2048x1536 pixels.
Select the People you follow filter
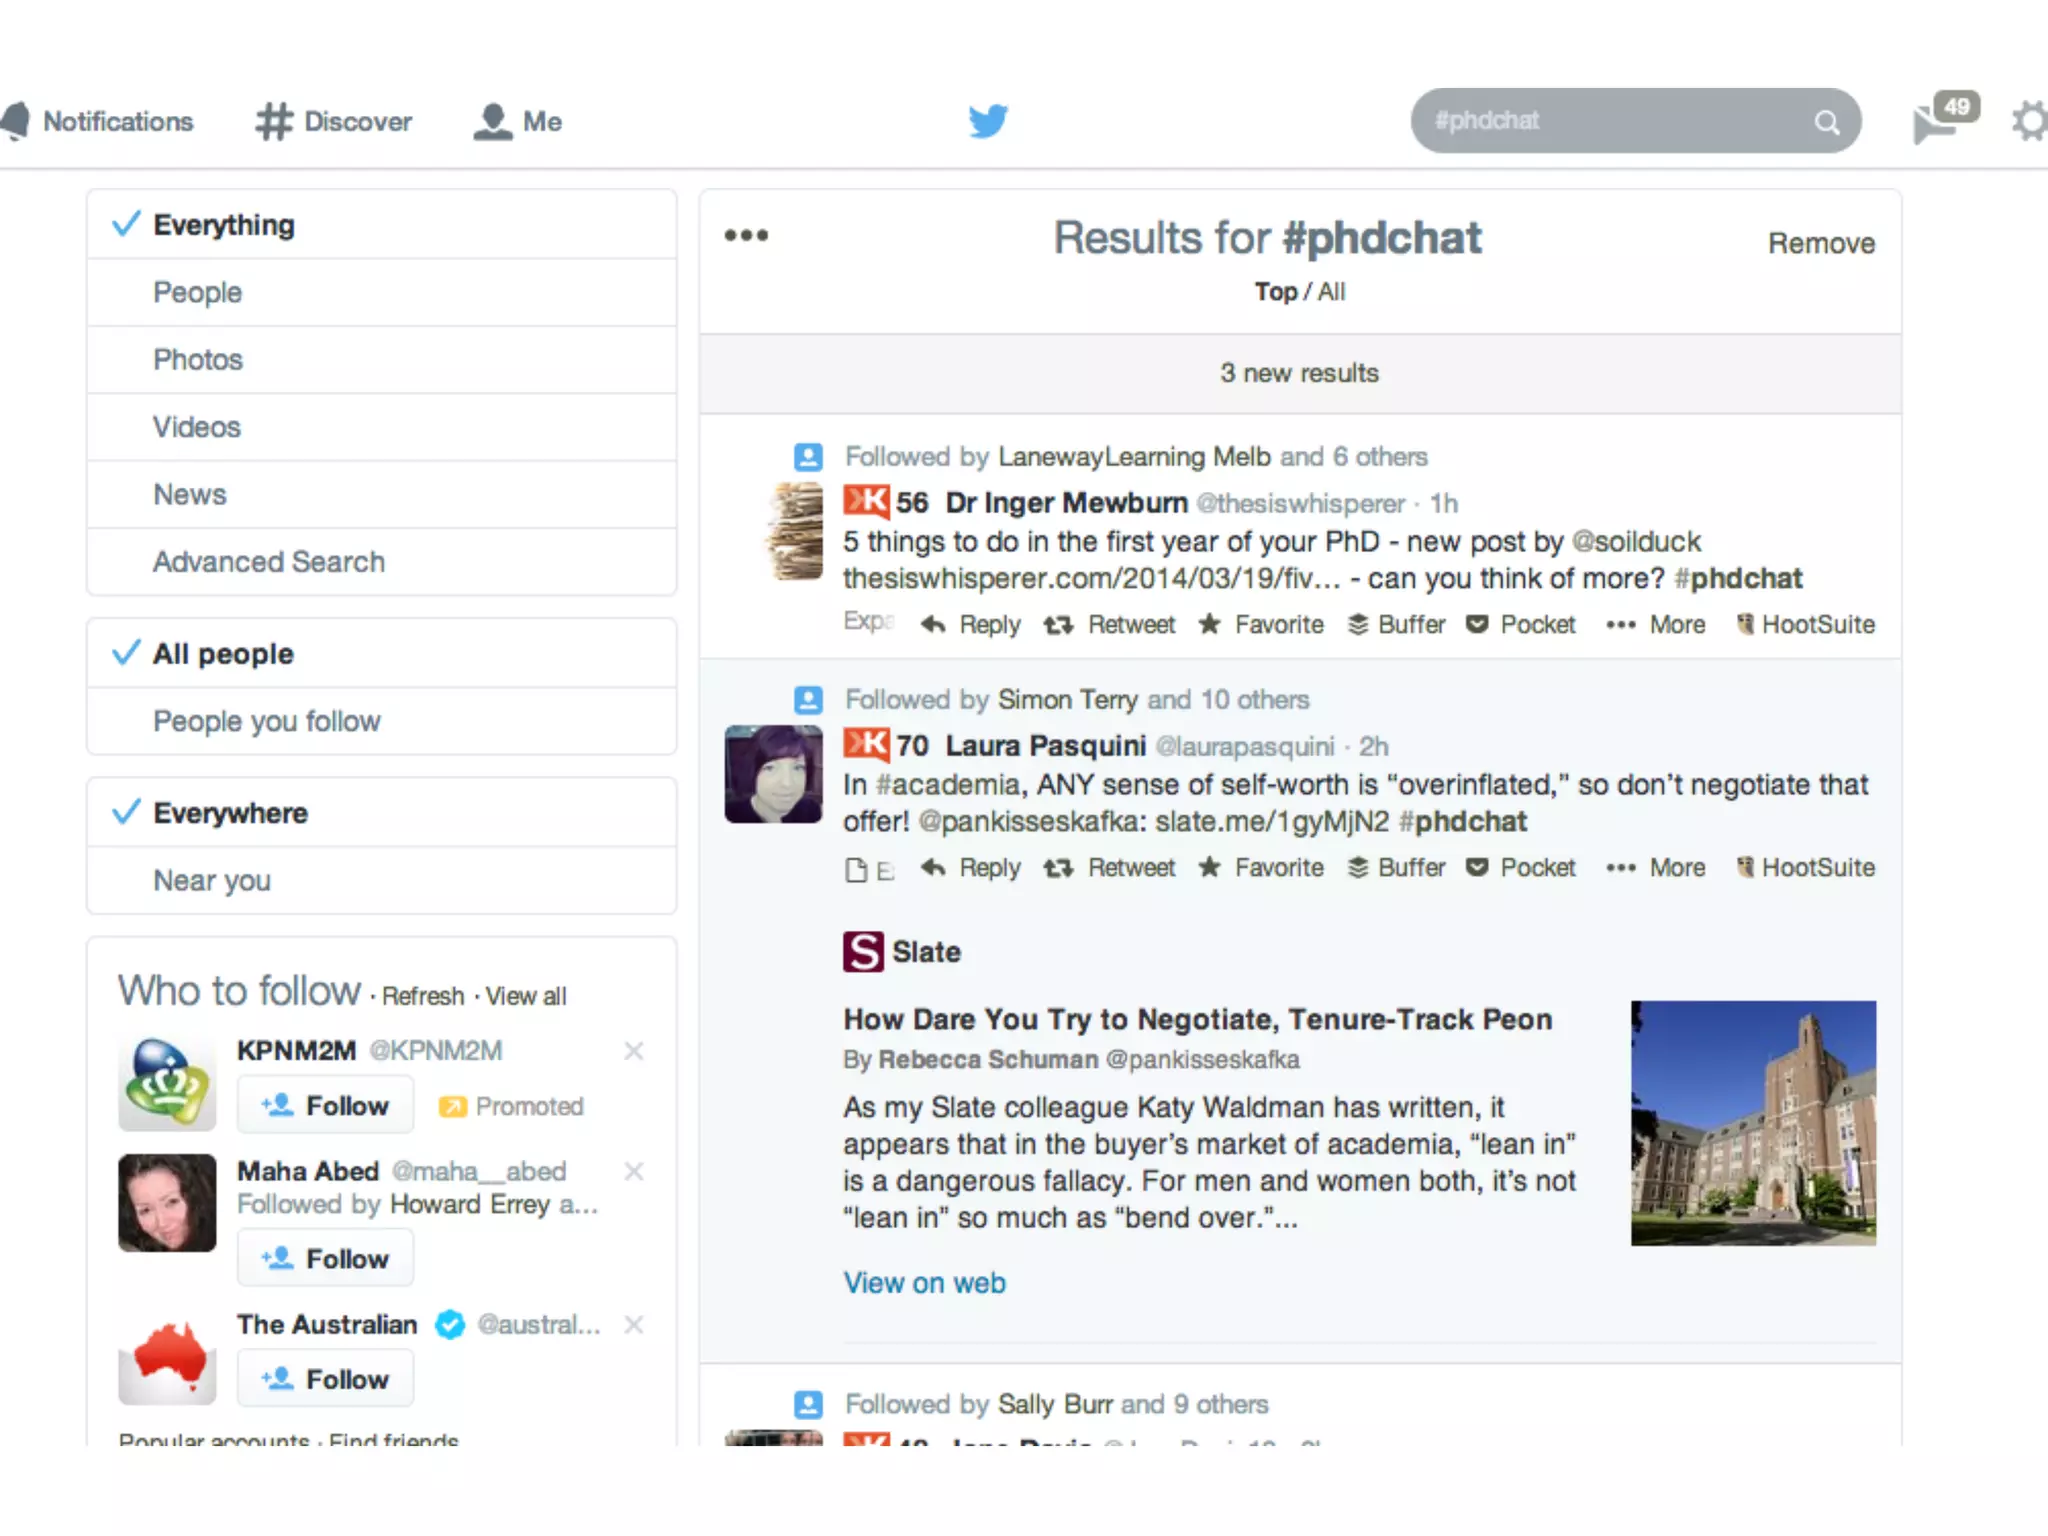(267, 721)
